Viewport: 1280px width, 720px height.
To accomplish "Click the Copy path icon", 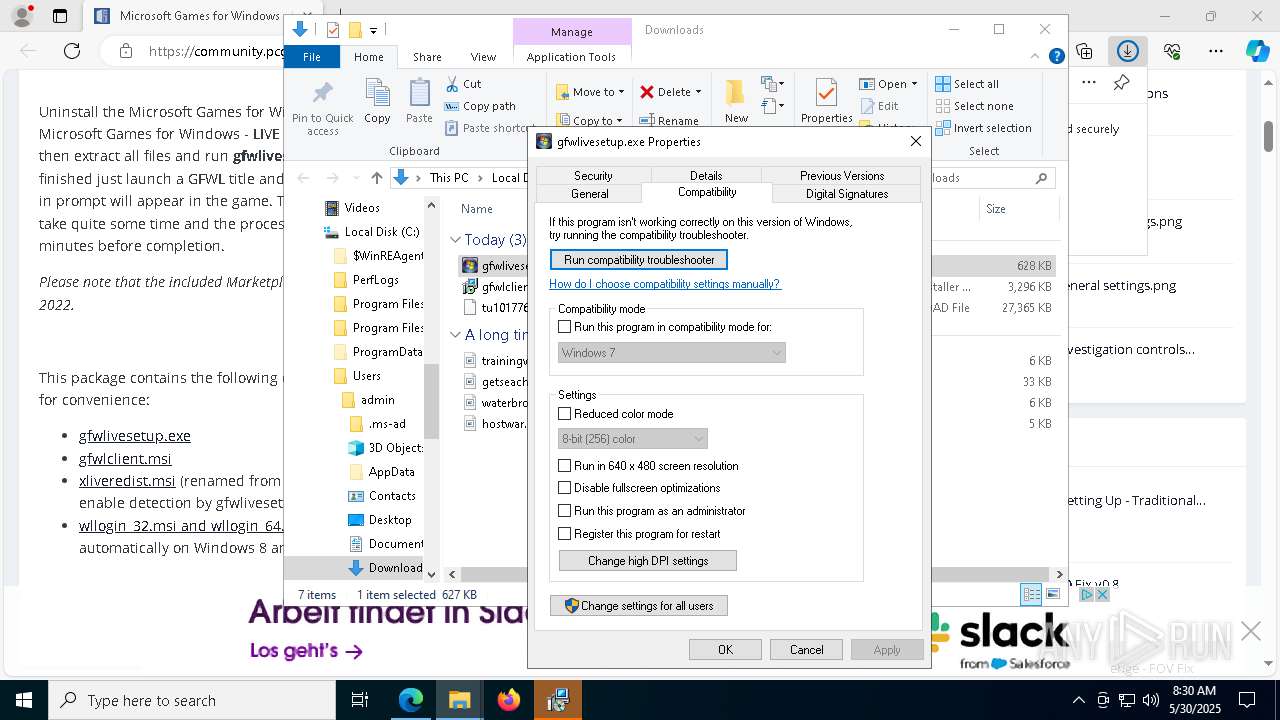I will coord(452,106).
